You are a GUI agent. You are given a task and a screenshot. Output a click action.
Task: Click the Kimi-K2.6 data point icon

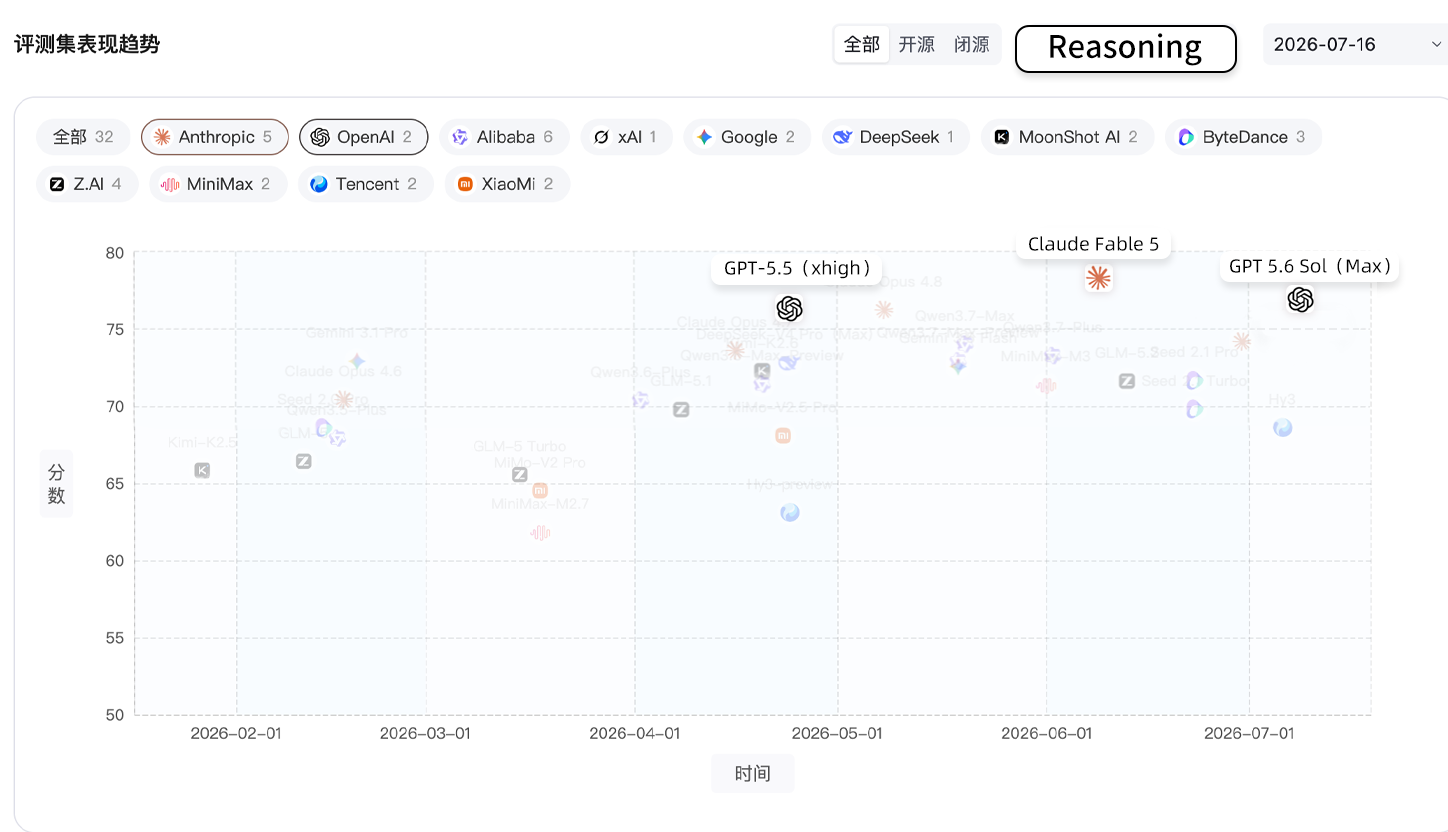click(x=762, y=371)
